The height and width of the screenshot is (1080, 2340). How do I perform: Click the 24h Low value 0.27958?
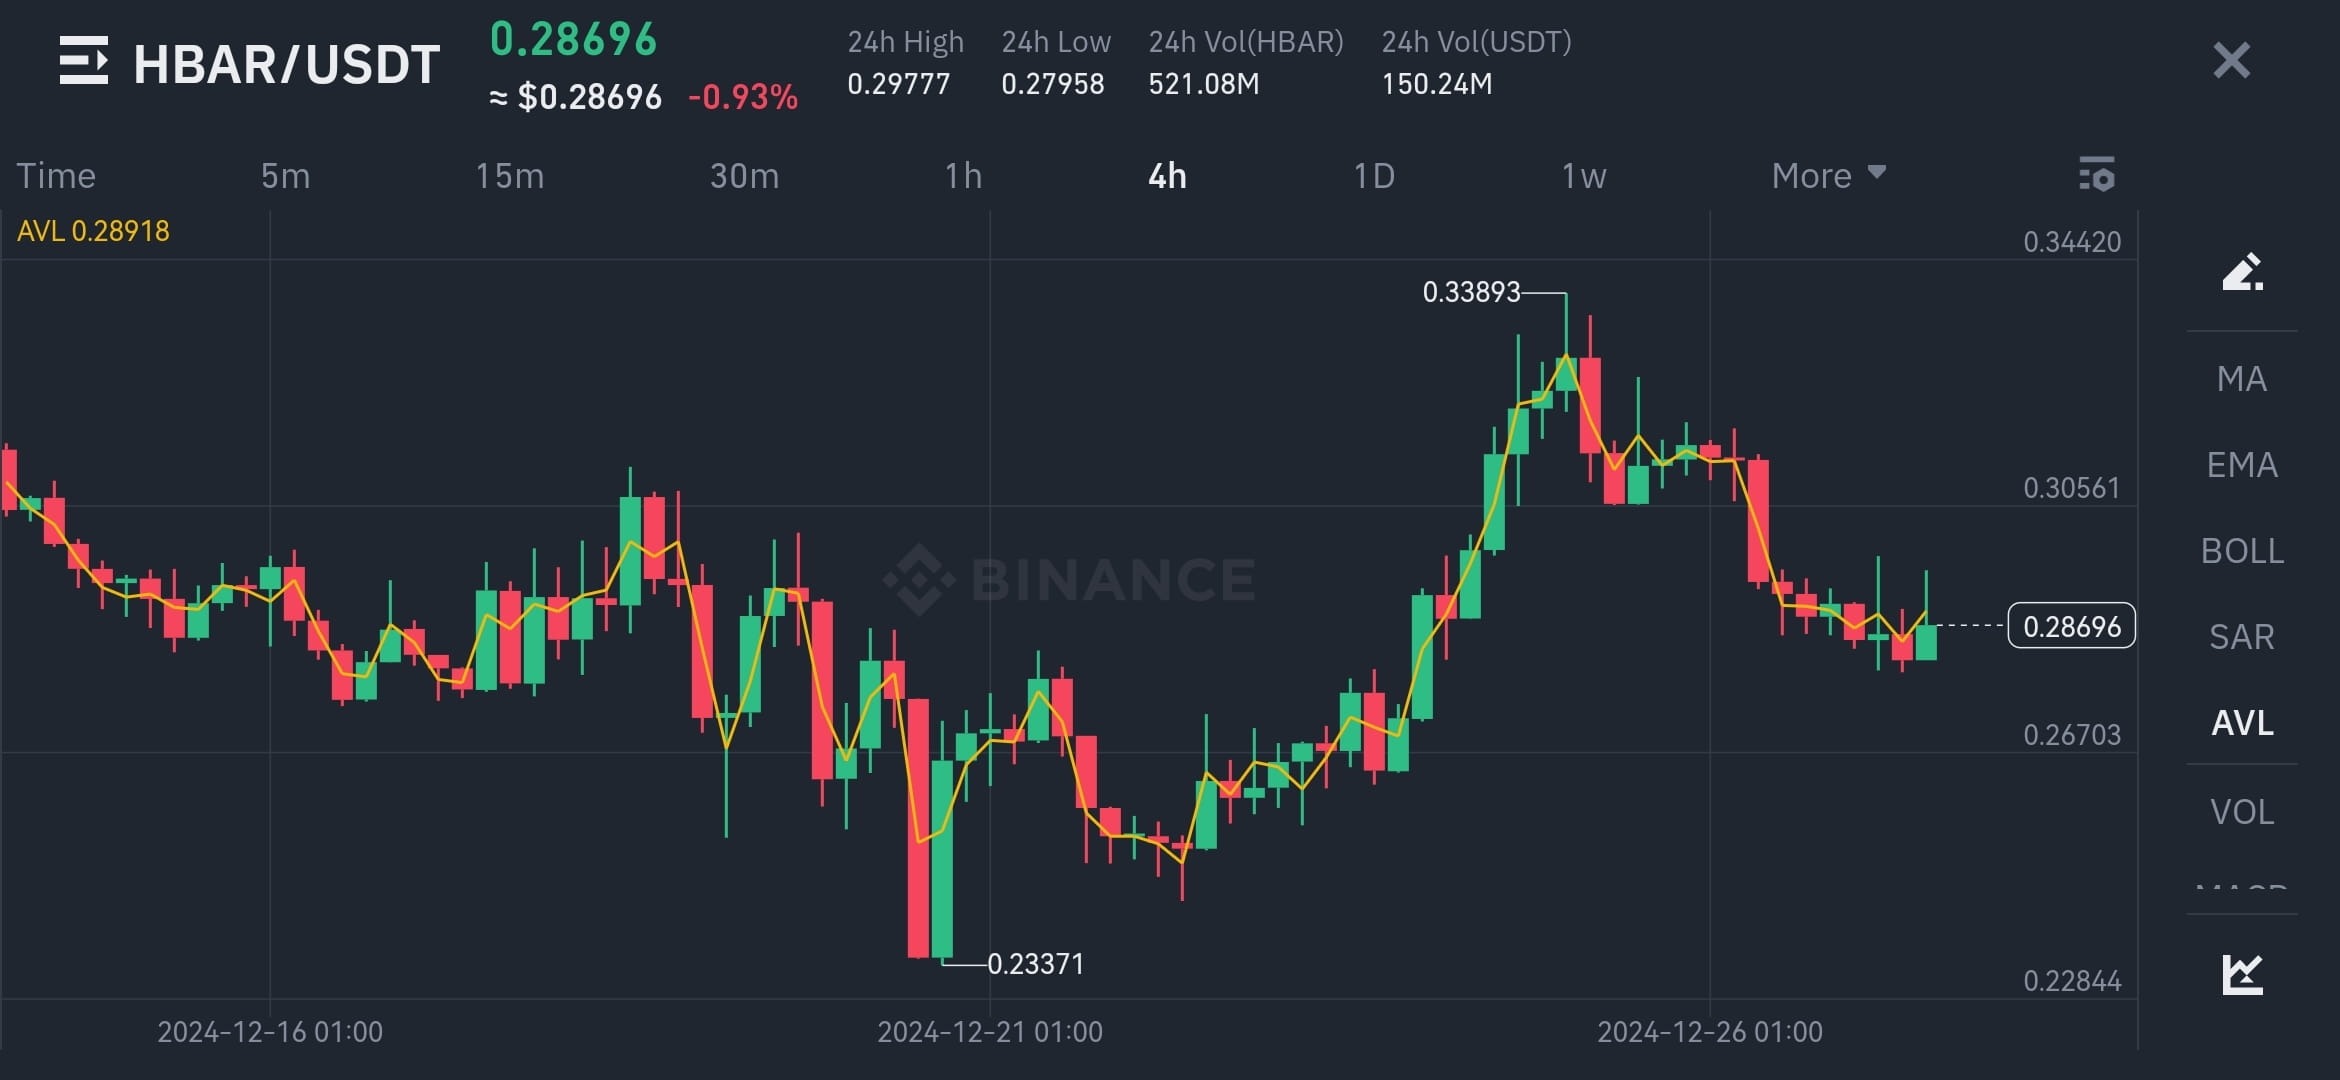coord(1053,84)
